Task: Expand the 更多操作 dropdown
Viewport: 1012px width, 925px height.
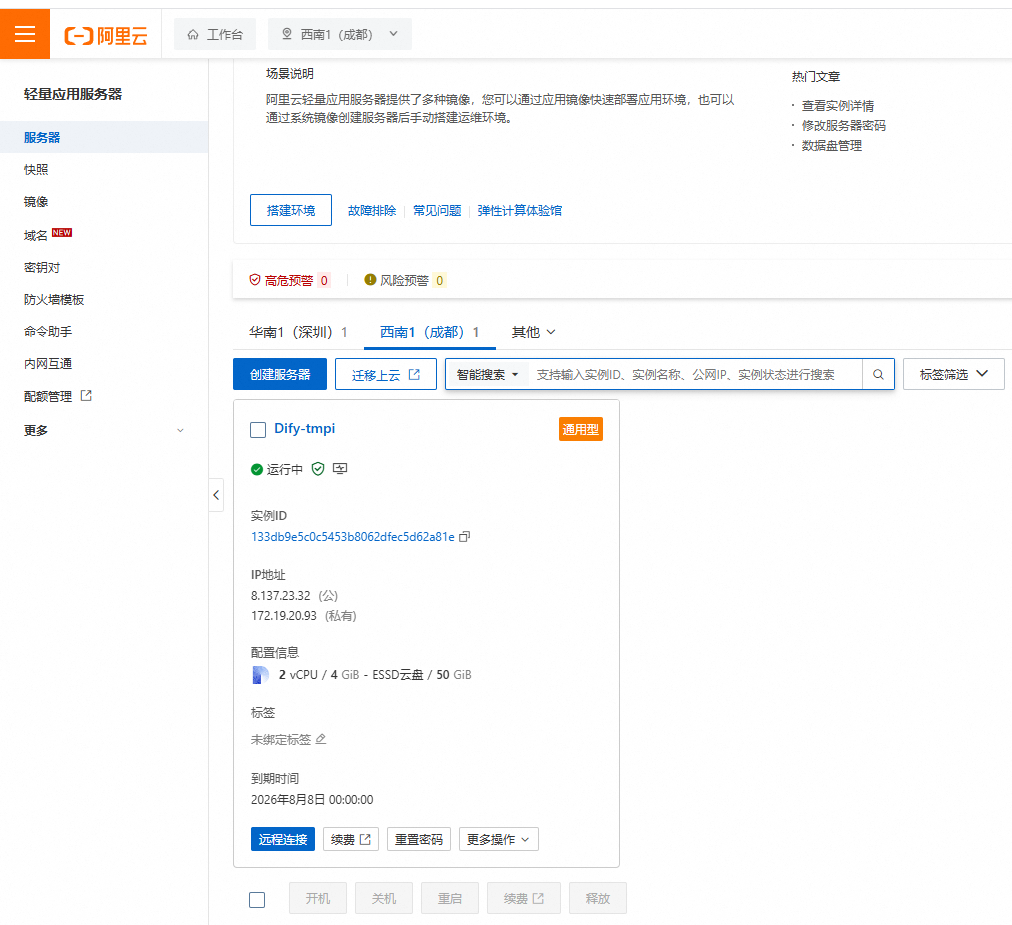Action: (x=498, y=839)
